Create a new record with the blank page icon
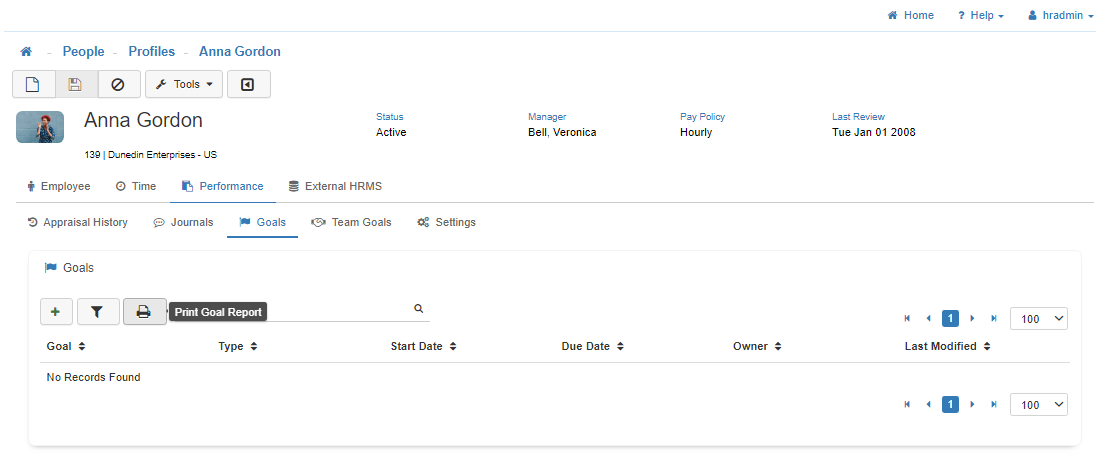 33,85
